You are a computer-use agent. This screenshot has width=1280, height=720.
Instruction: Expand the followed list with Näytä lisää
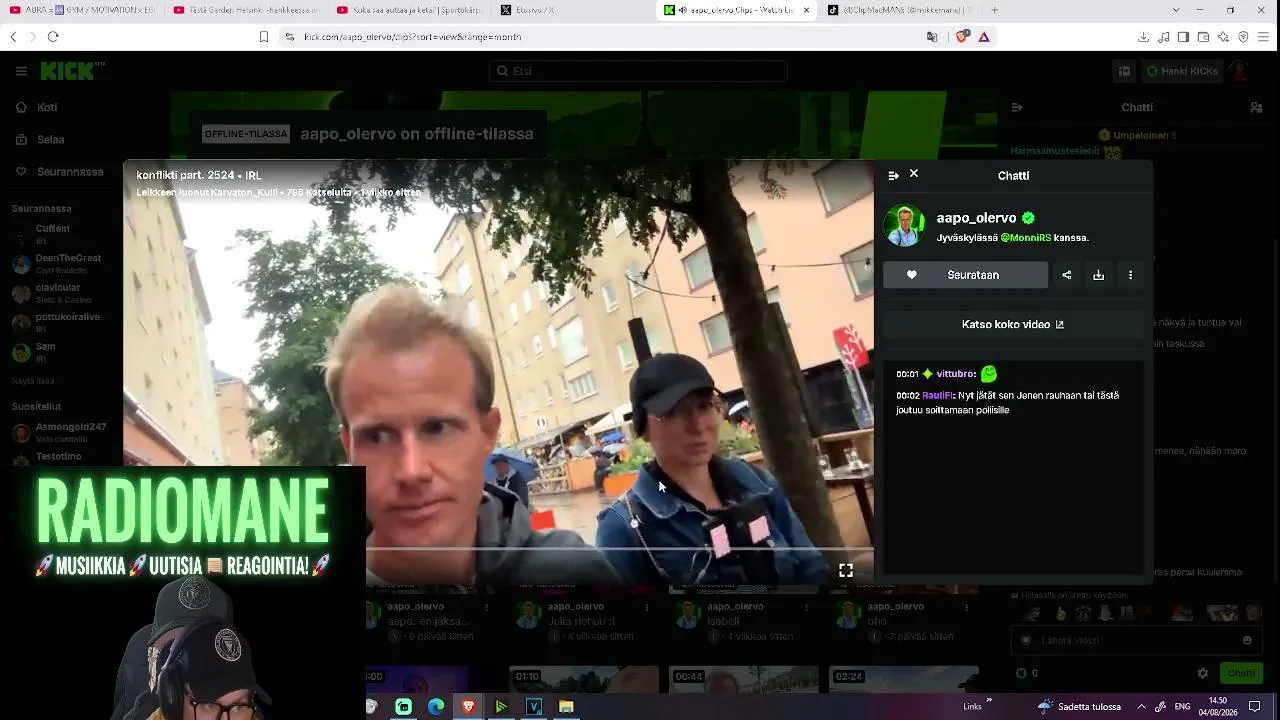33,381
